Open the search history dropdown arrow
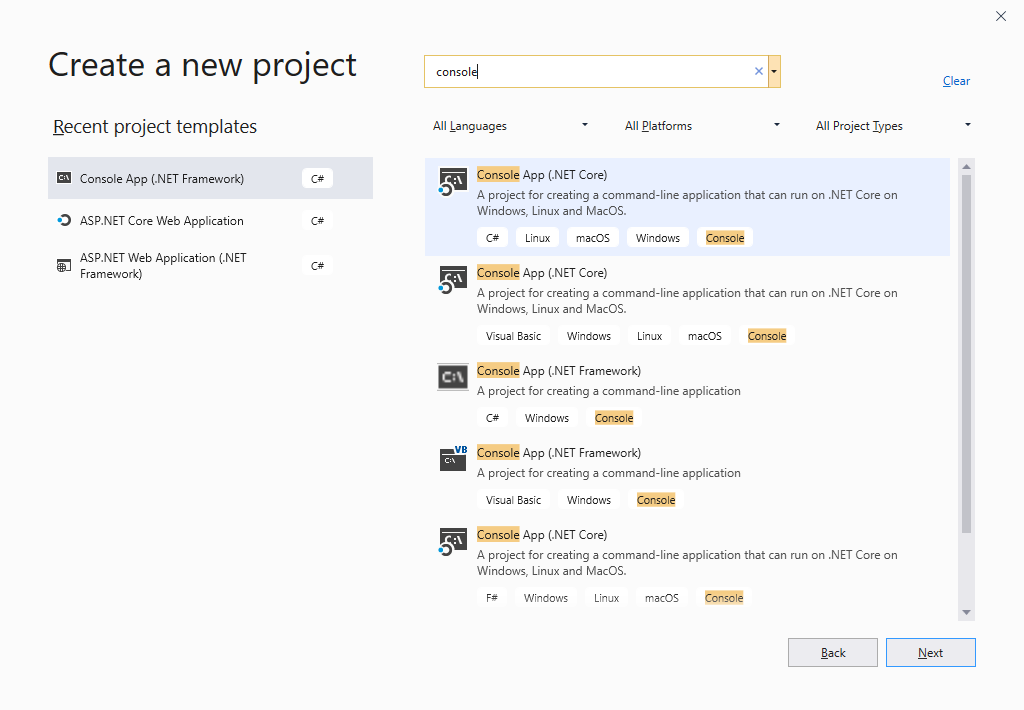1024x710 pixels. [774, 71]
